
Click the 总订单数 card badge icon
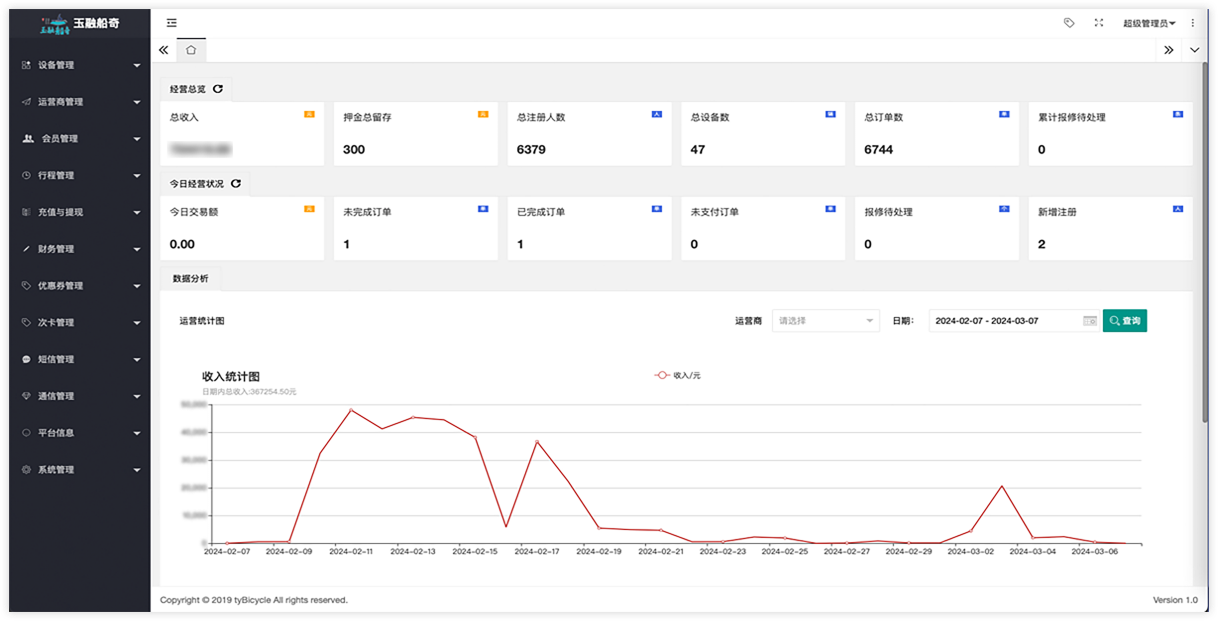(1004, 115)
